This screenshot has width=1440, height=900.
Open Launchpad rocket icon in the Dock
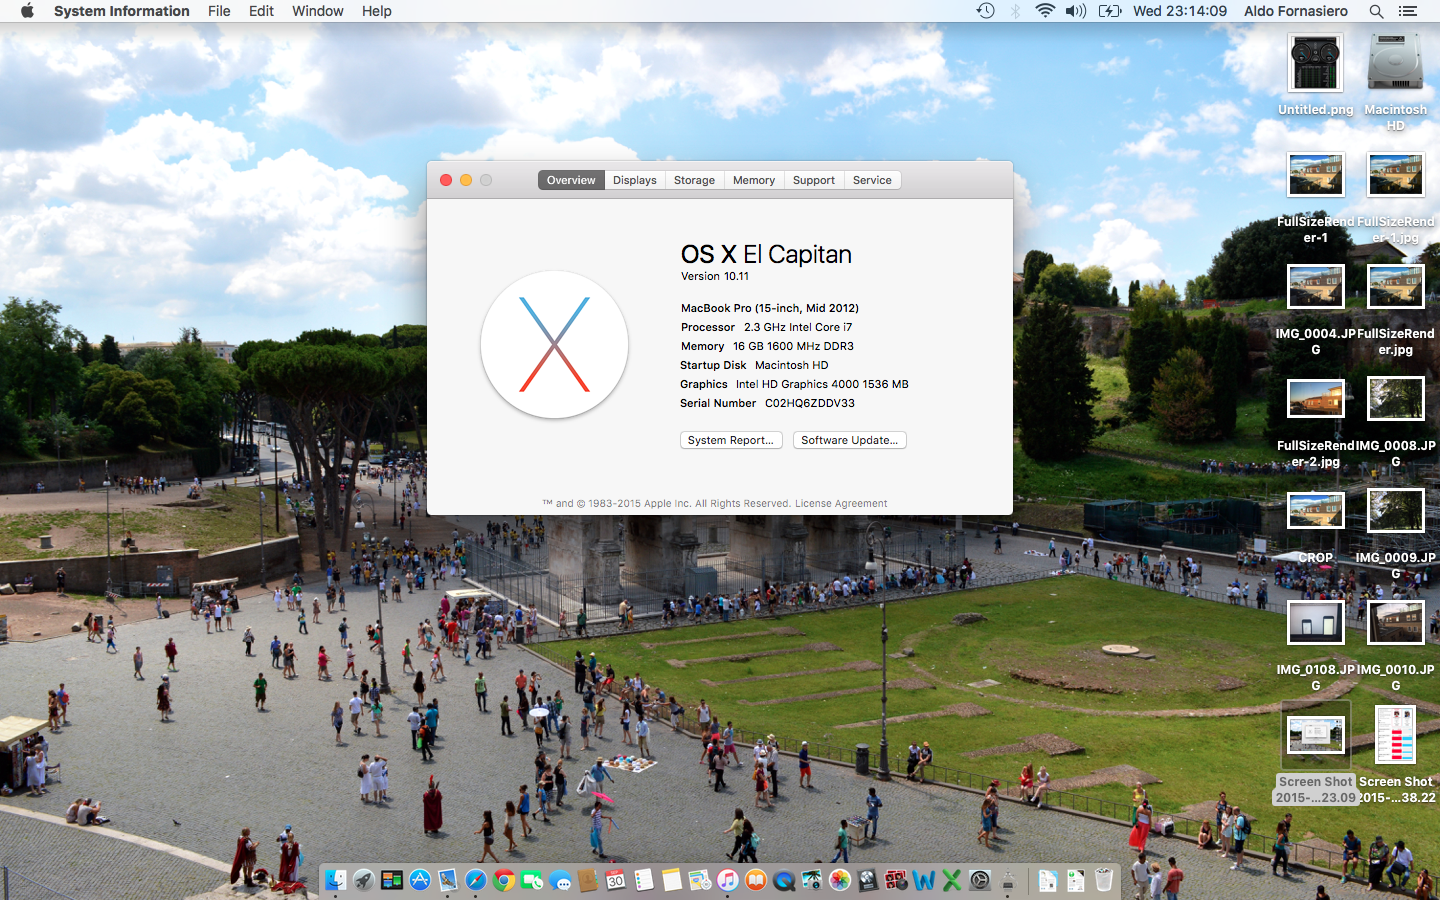[363, 880]
